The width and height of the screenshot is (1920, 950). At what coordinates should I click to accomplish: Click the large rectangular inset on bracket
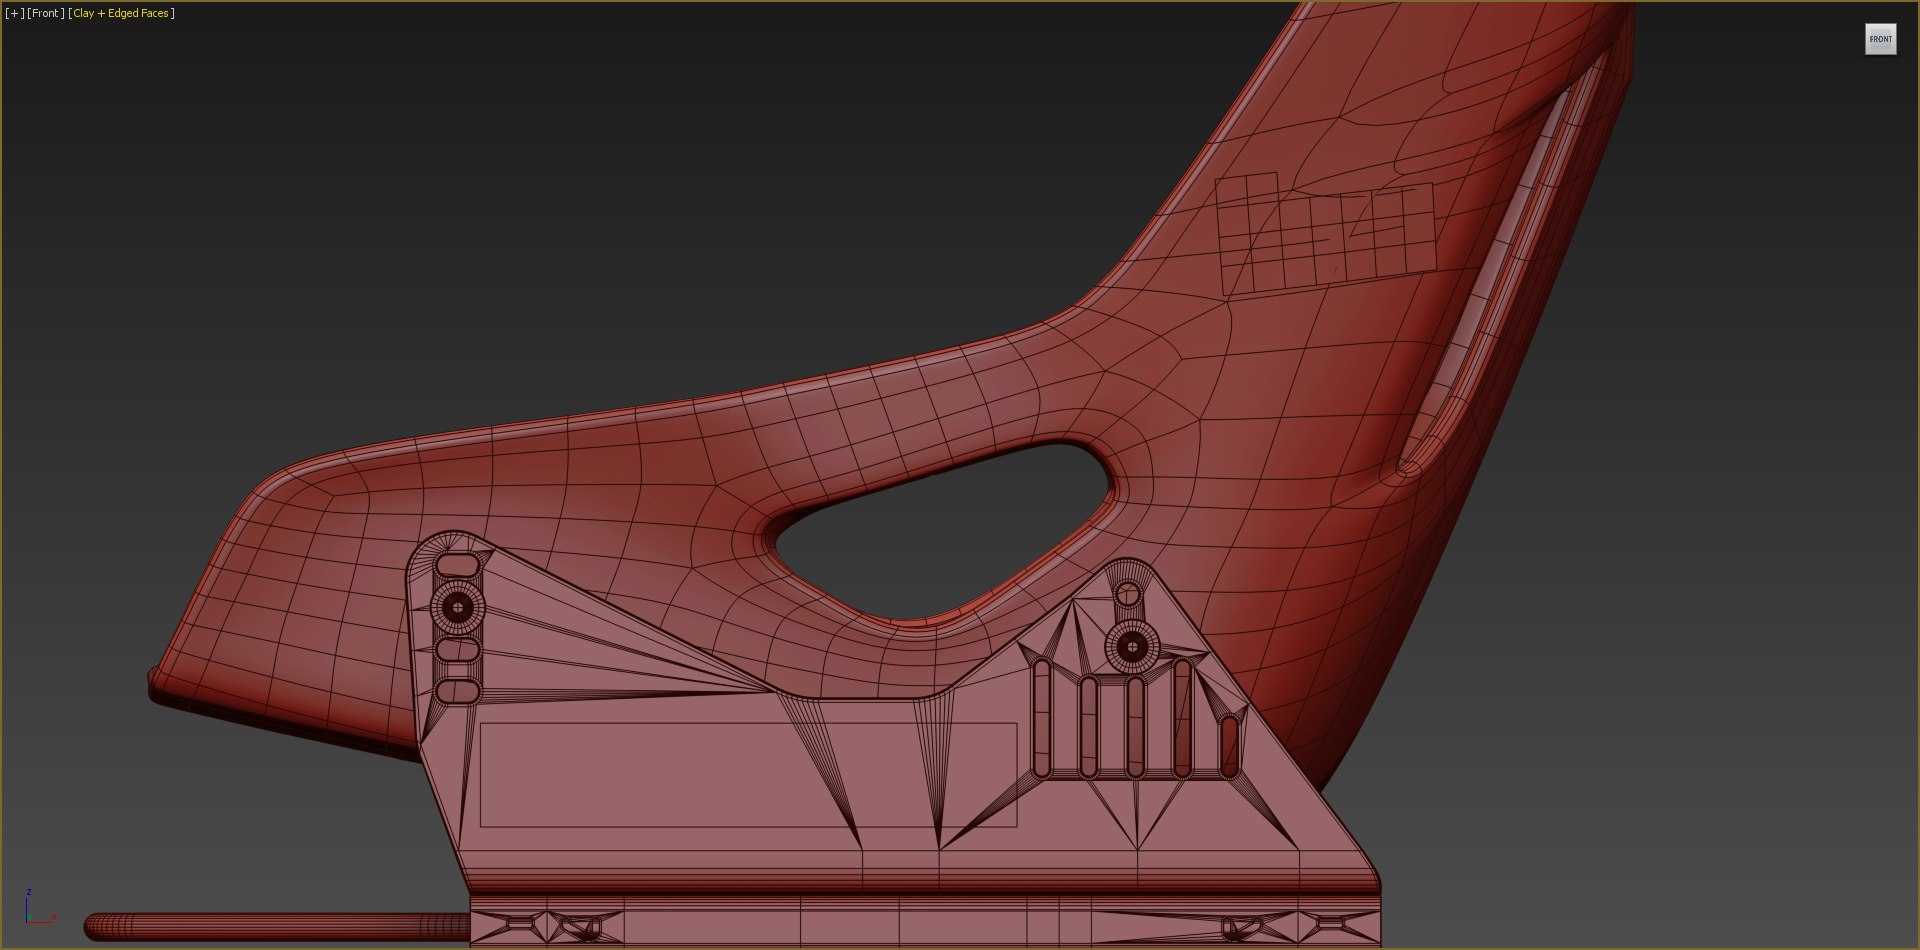click(x=748, y=775)
